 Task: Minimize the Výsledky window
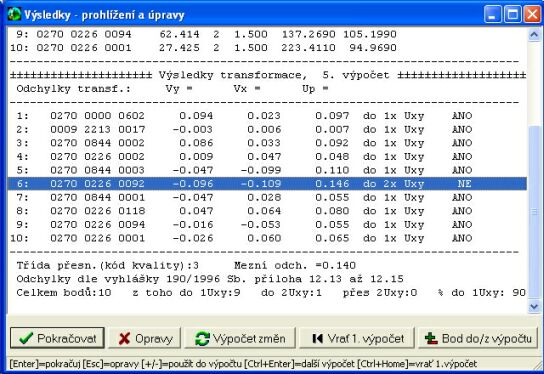(x=493, y=14)
